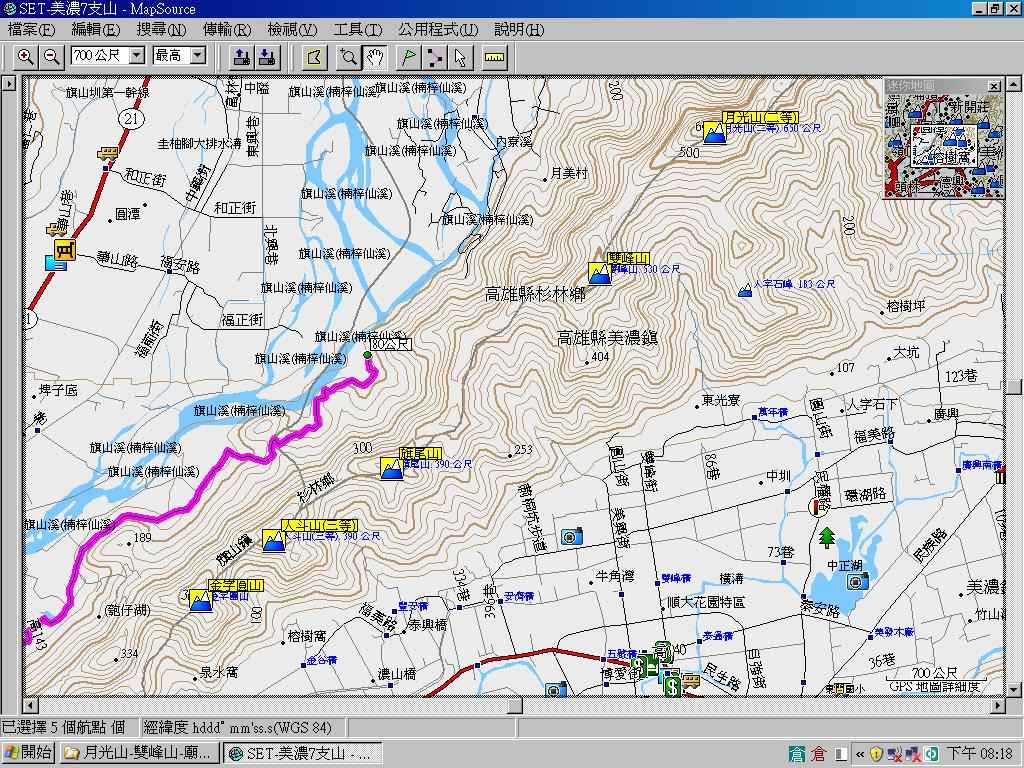Click the 80公尺 elevation label box

coord(391,344)
